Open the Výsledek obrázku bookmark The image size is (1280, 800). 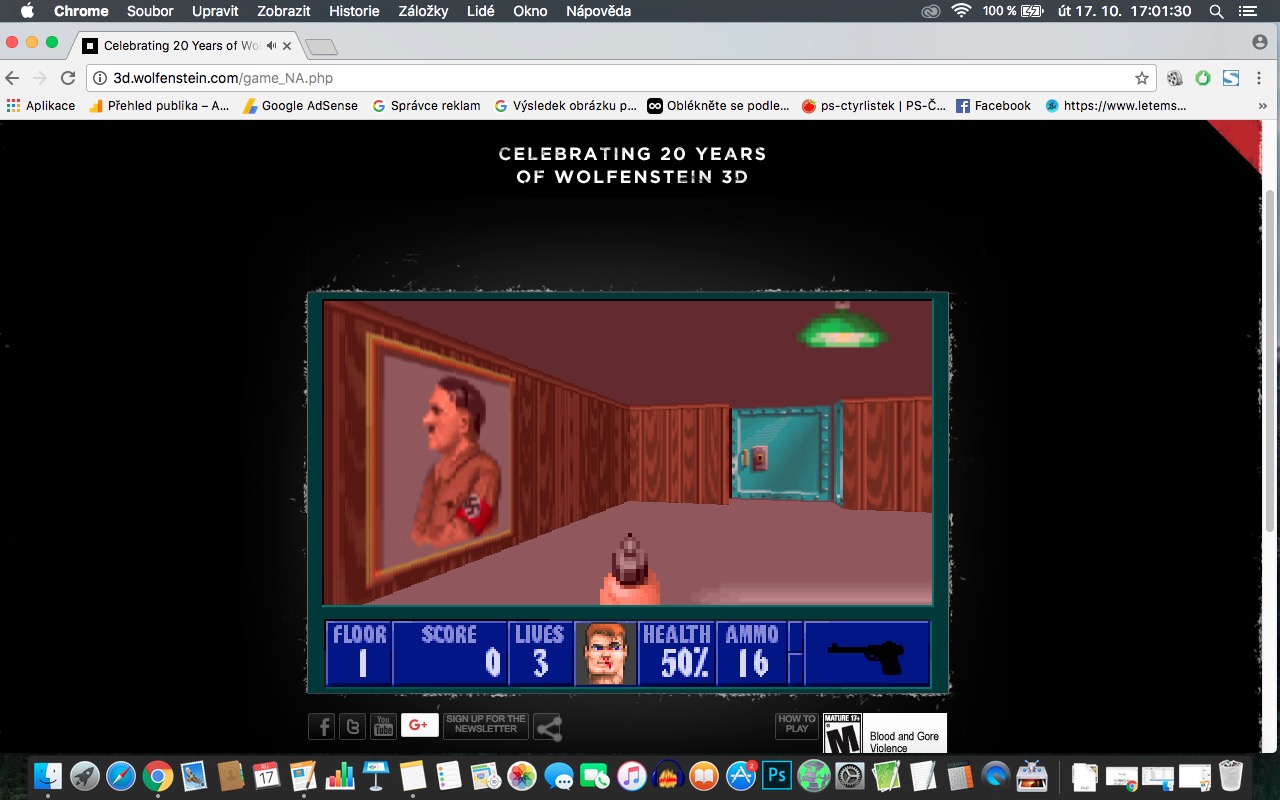coord(565,105)
